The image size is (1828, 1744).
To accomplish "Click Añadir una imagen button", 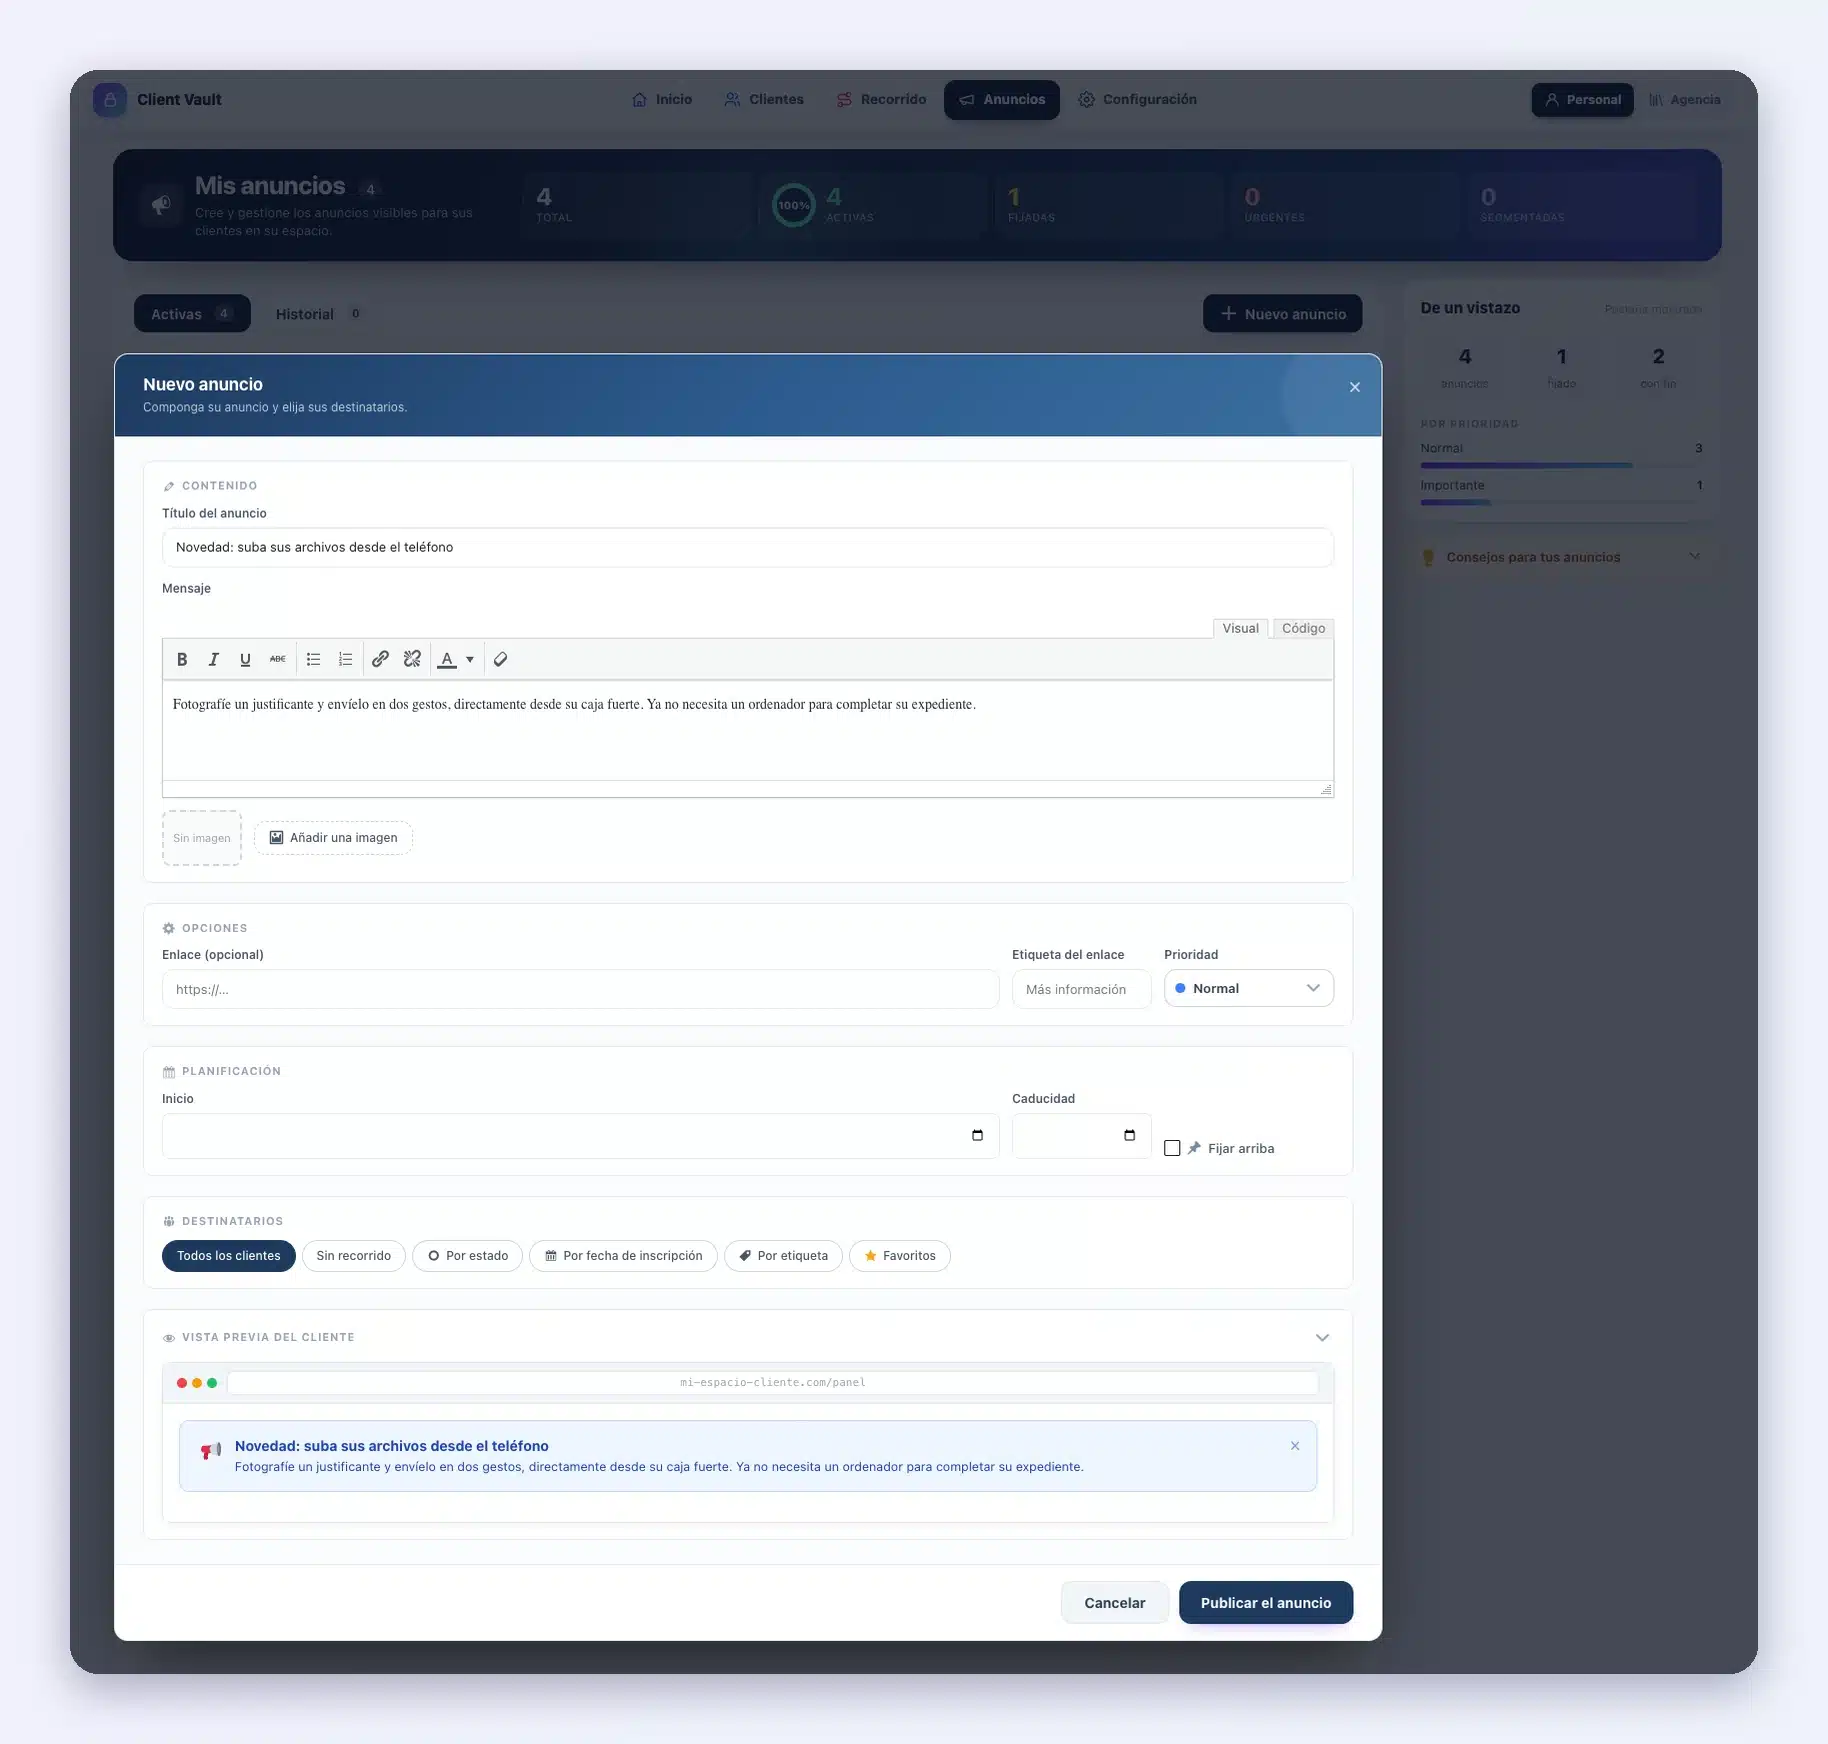I will [x=333, y=838].
